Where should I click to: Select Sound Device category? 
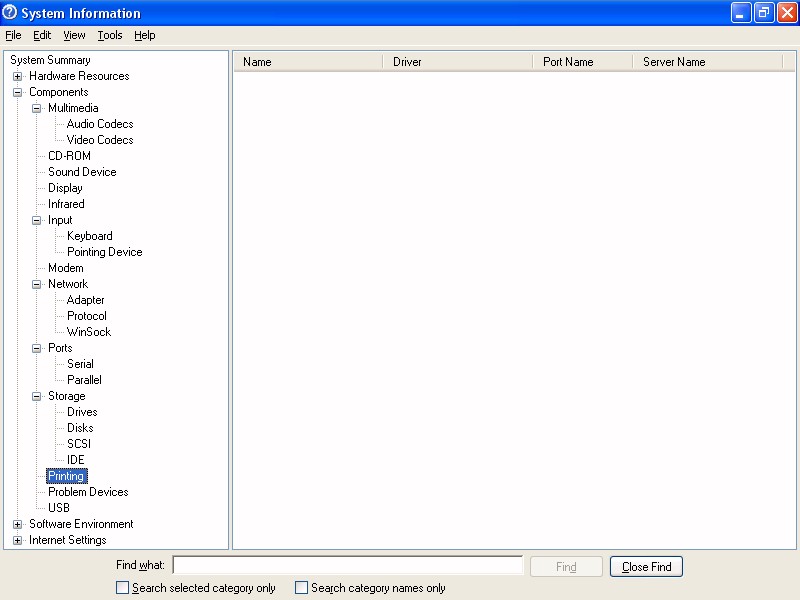82,172
